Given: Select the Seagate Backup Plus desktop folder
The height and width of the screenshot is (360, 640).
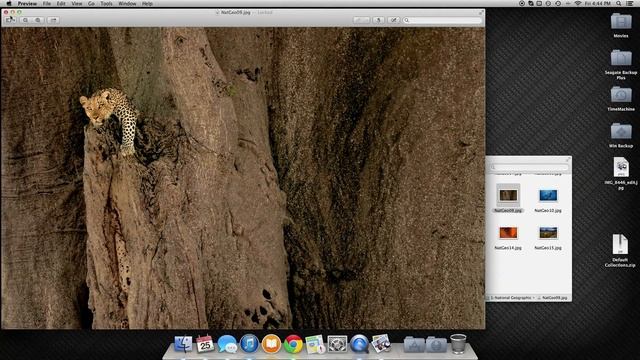Looking at the screenshot, I should pyautogui.click(x=621, y=58).
